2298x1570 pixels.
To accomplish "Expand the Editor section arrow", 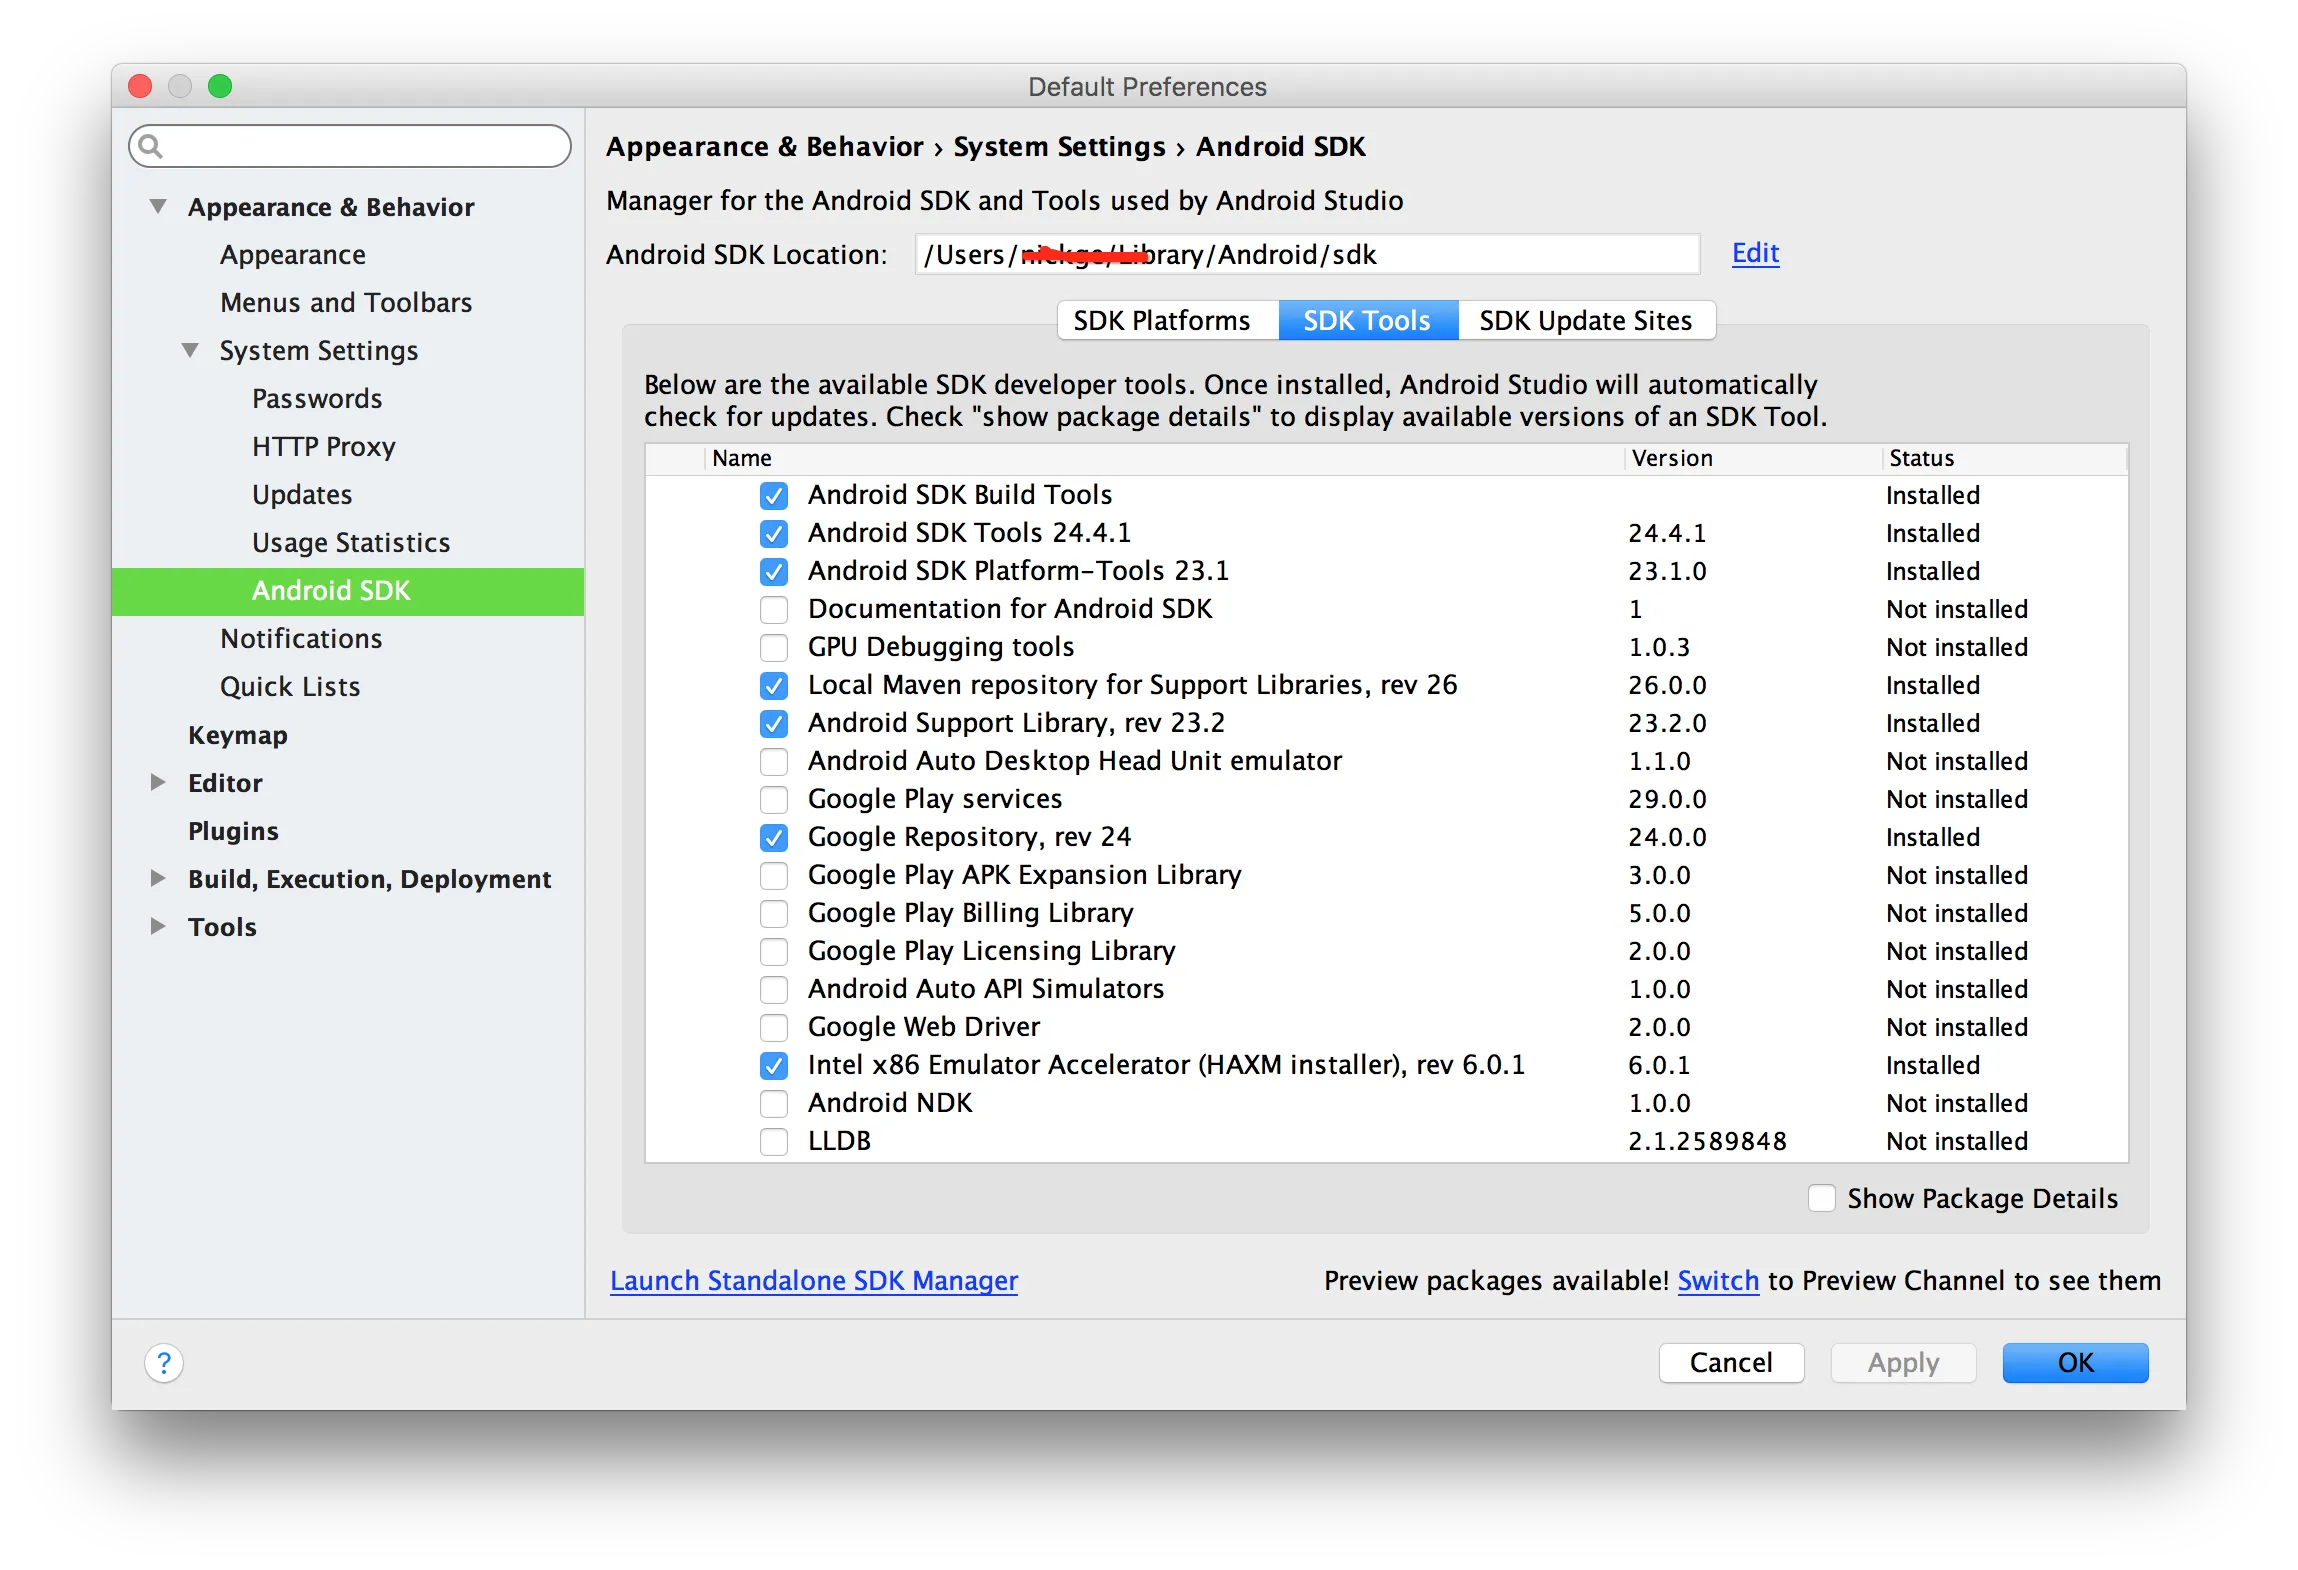I will (158, 783).
